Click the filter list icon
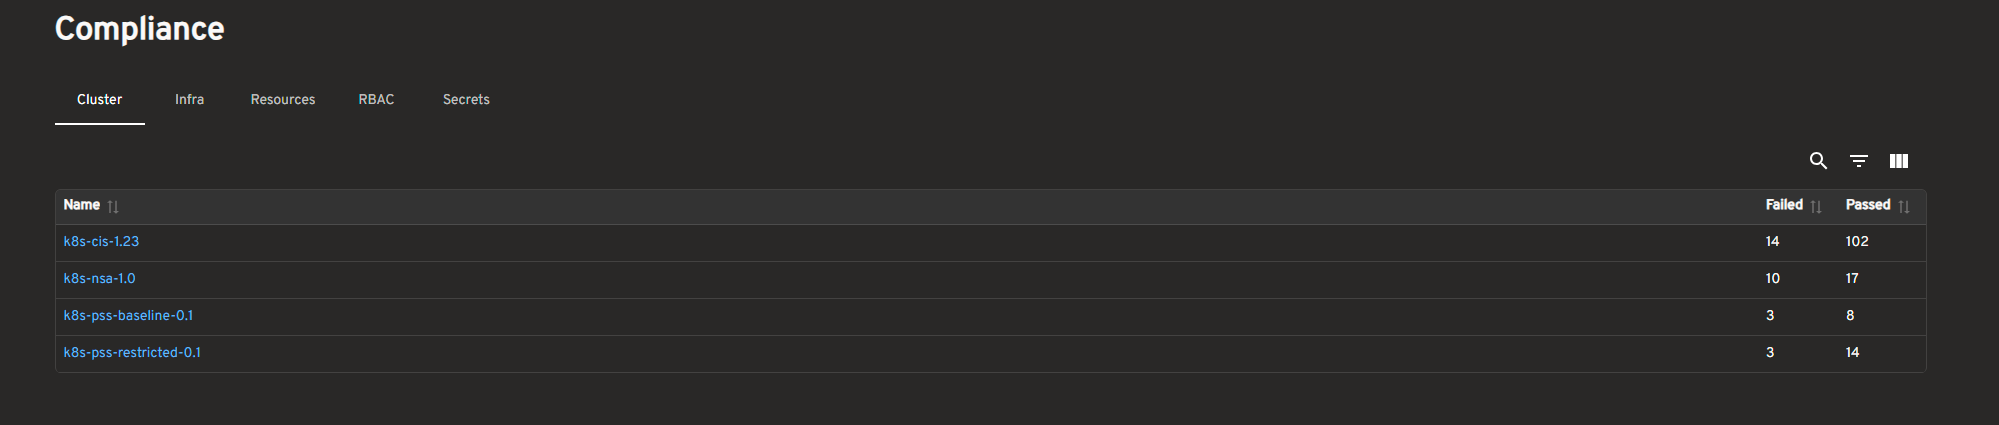Image resolution: width=1999 pixels, height=425 pixels. click(1859, 161)
